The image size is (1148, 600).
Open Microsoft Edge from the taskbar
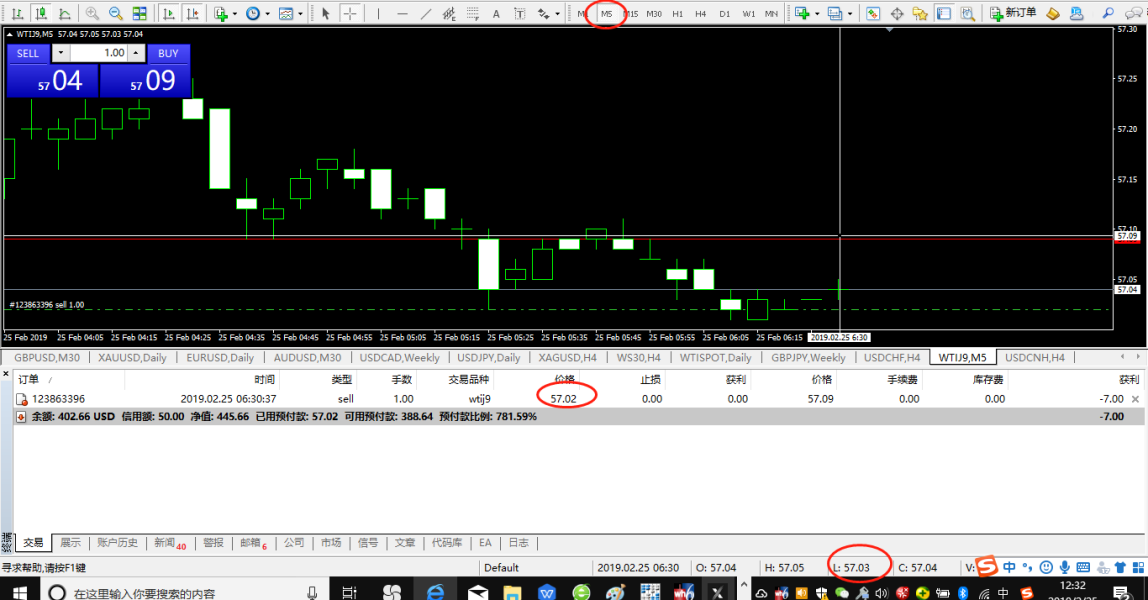435,592
